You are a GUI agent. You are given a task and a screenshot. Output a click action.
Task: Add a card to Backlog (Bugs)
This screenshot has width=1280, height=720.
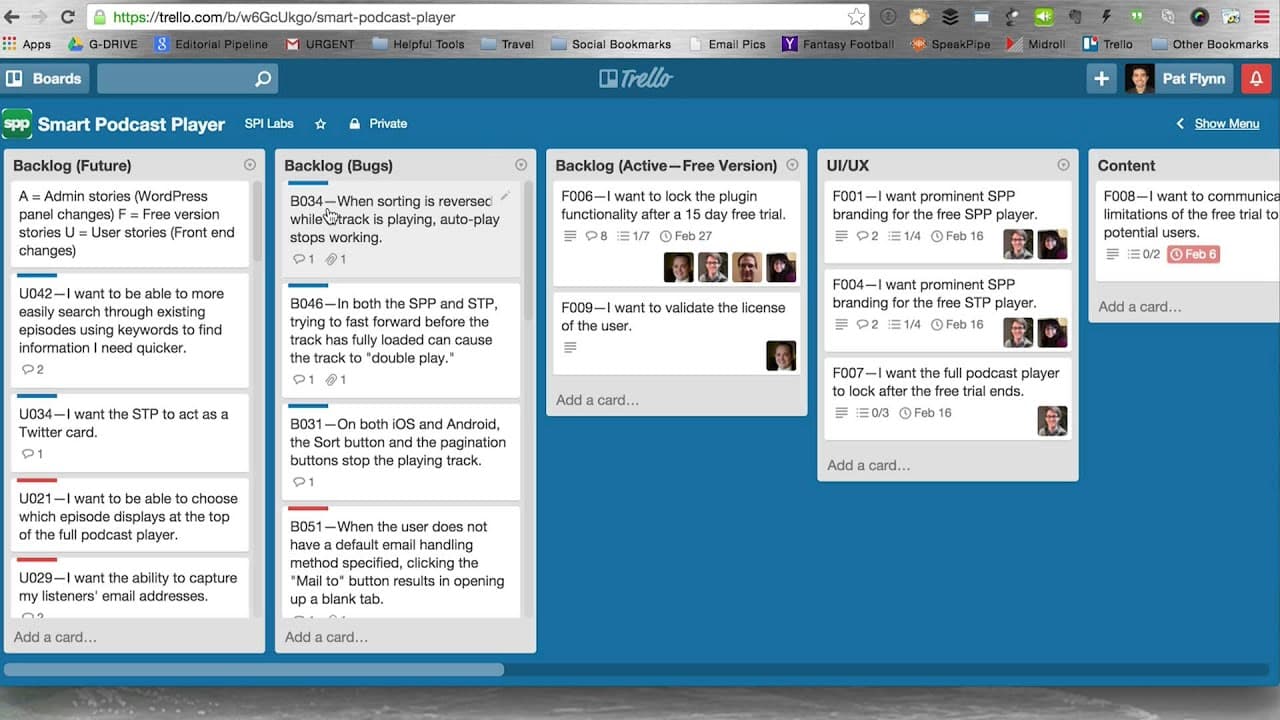coord(326,637)
